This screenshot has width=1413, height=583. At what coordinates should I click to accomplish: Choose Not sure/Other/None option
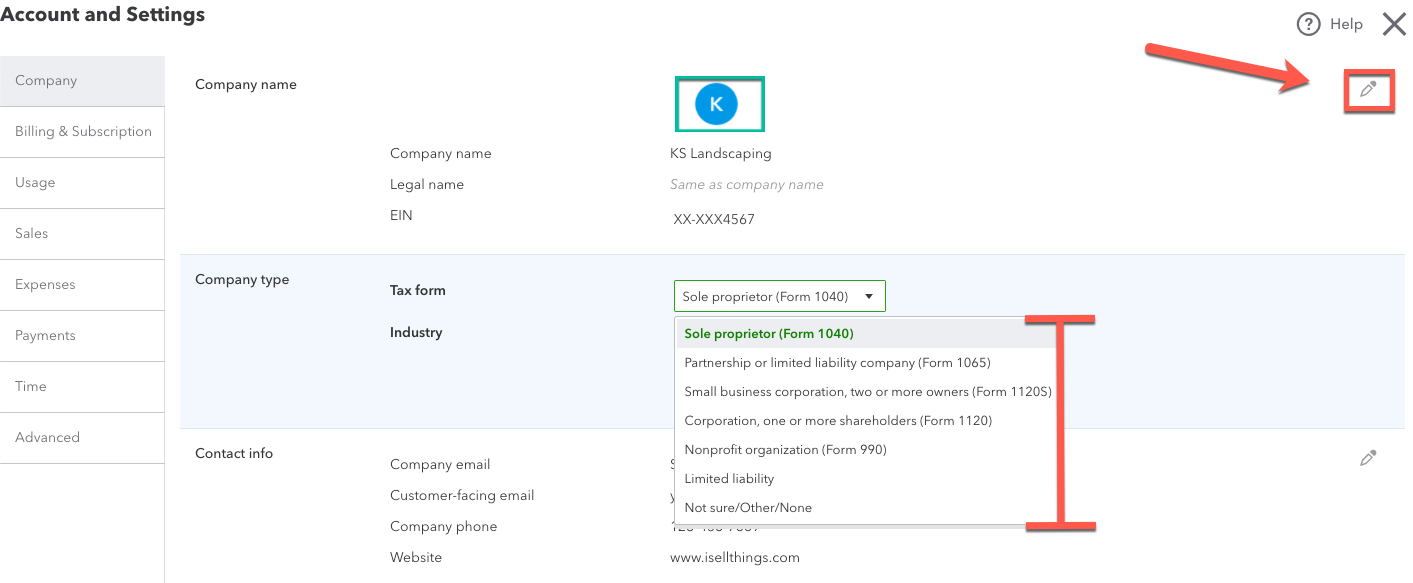coord(747,508)
